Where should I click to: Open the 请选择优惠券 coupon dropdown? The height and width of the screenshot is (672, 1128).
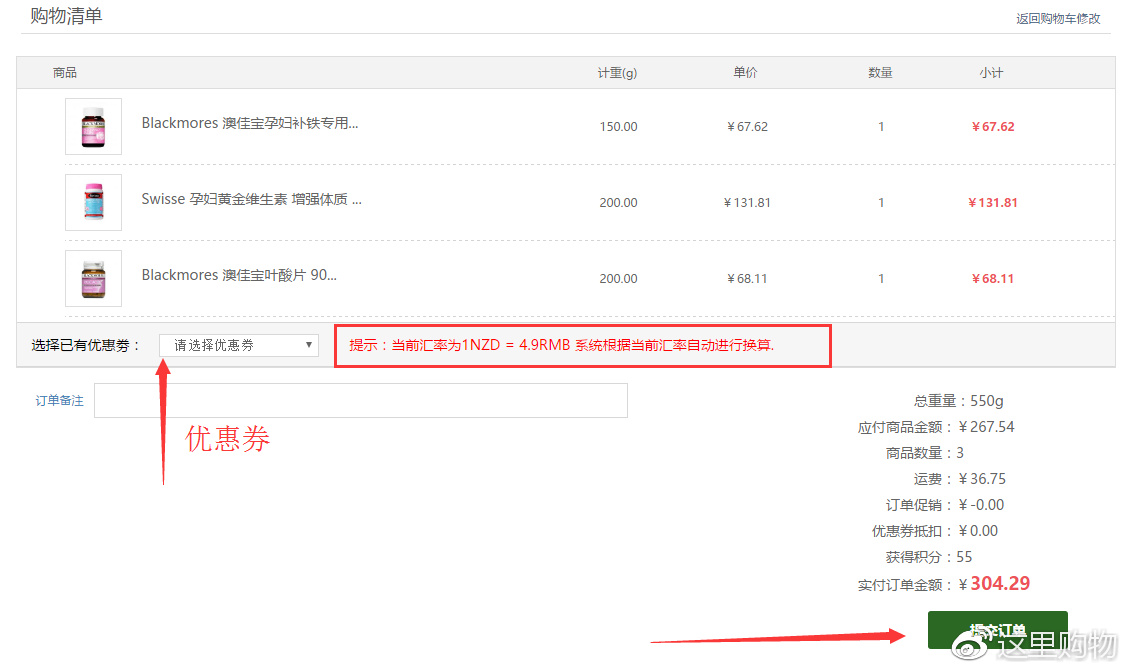click(x=239, y=345)
